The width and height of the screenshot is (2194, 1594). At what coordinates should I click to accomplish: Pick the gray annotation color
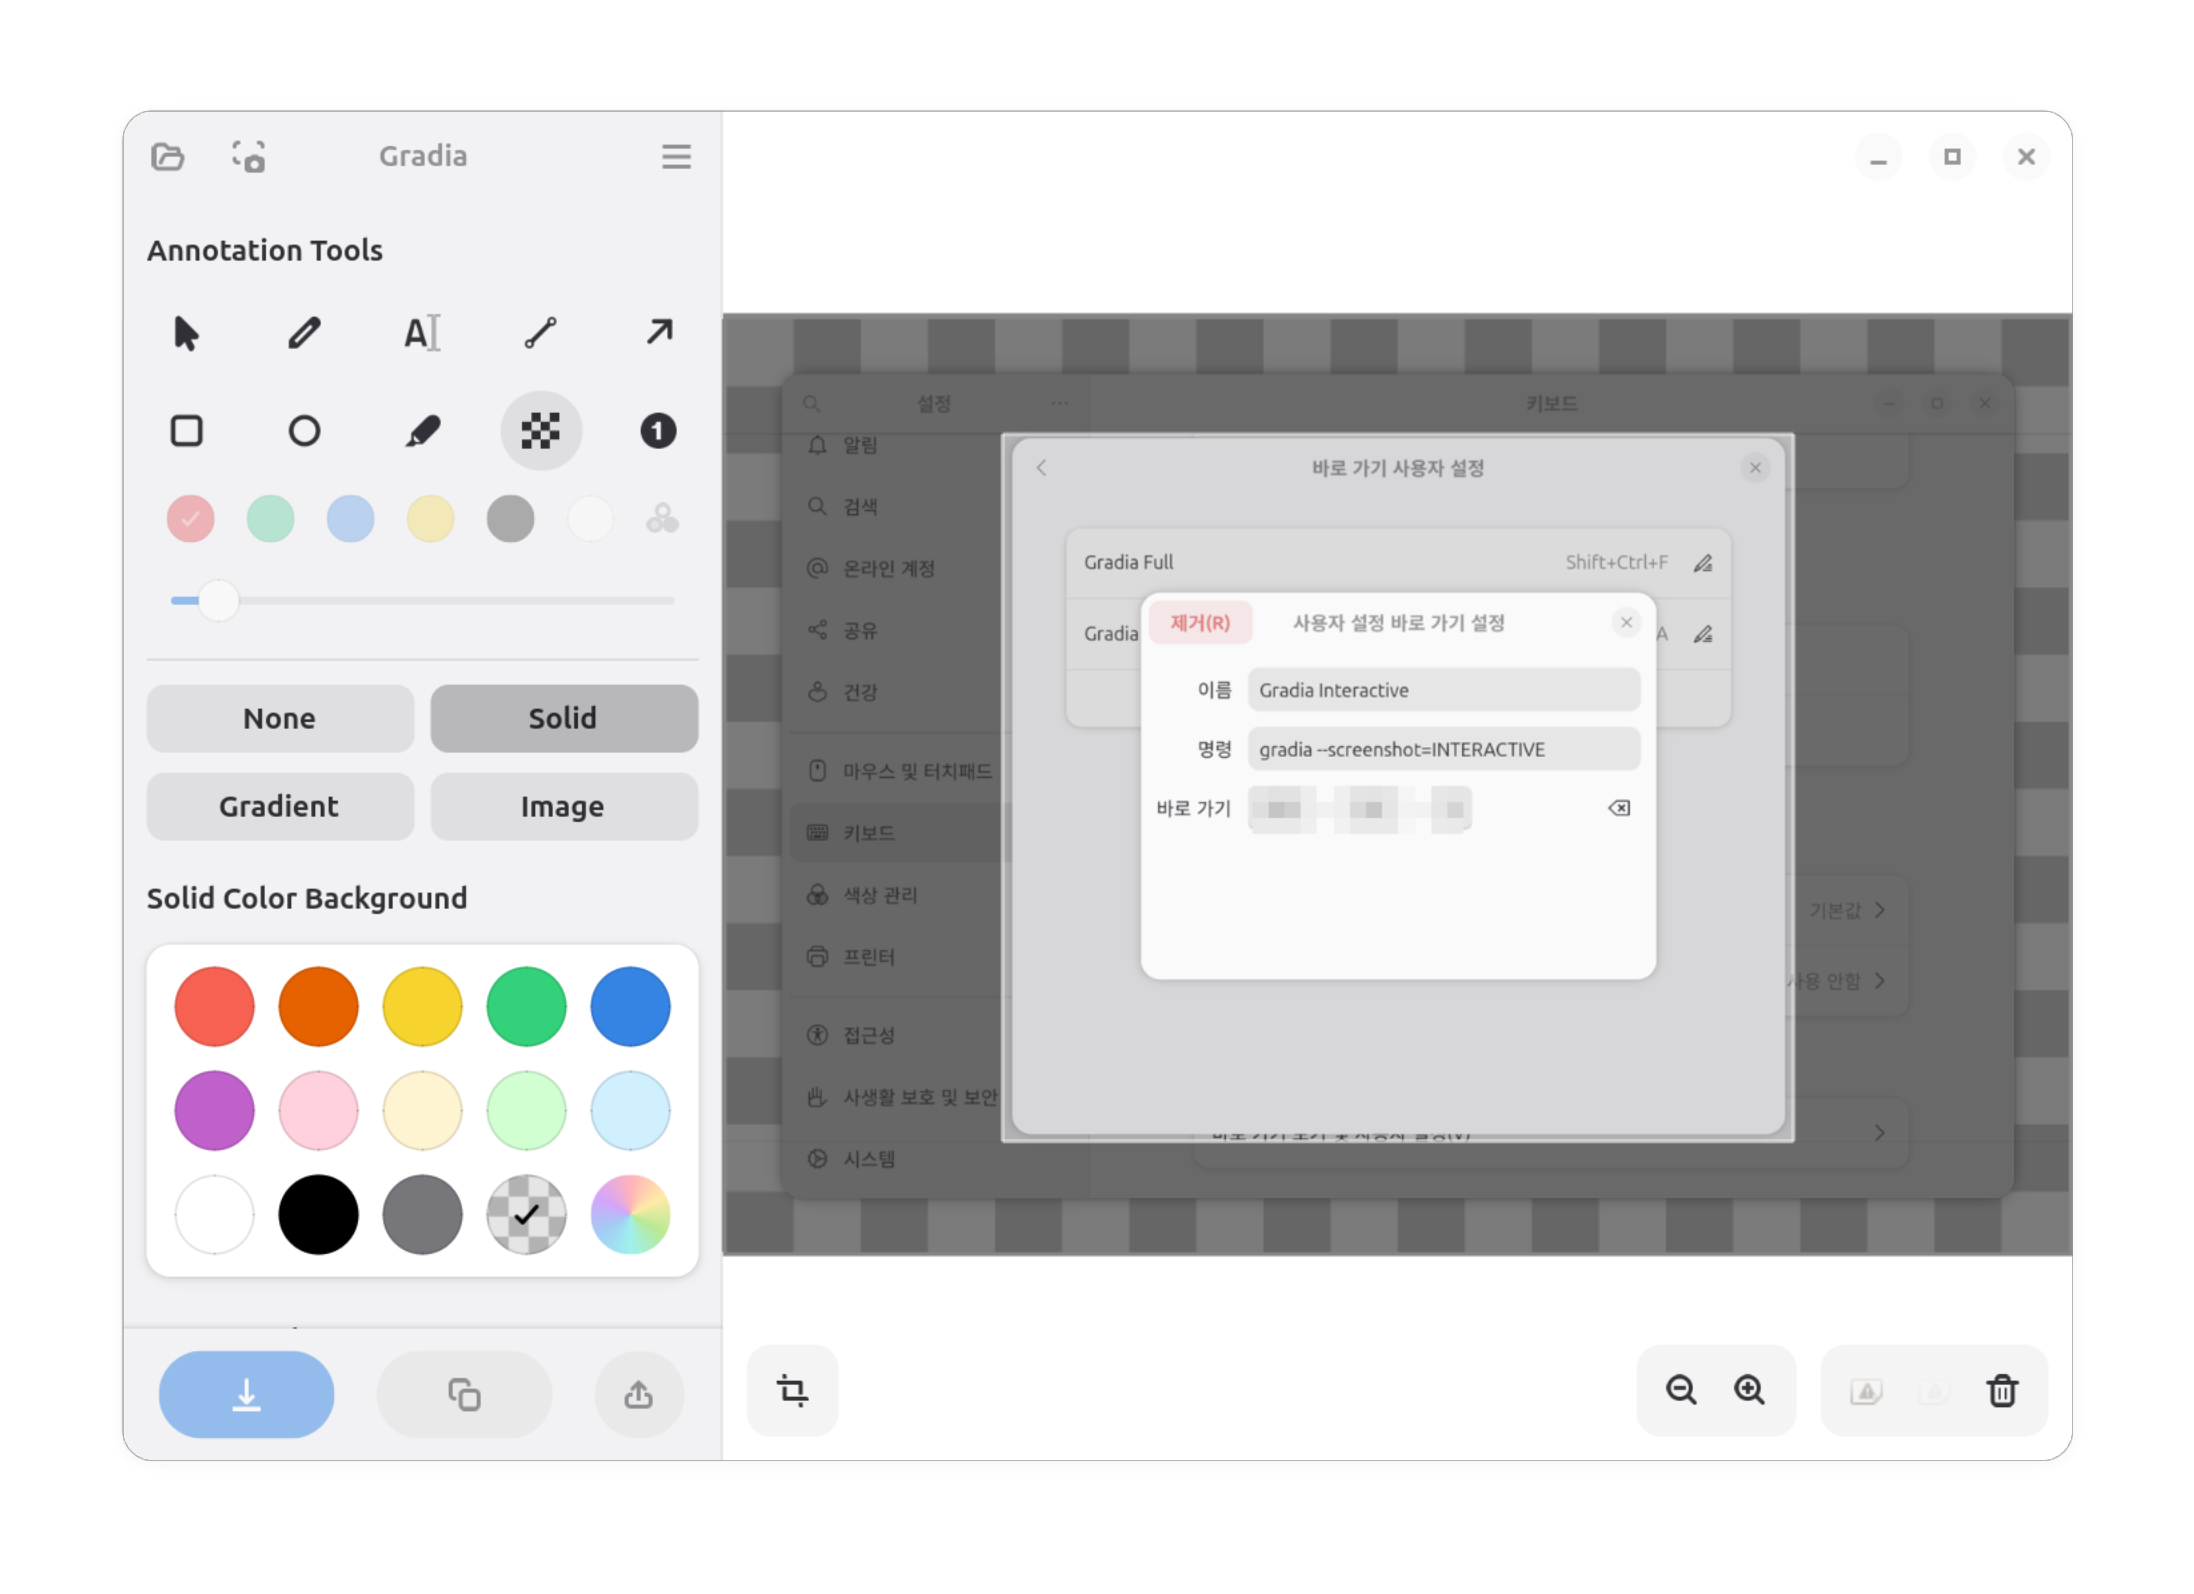click(x=511, y=519)
